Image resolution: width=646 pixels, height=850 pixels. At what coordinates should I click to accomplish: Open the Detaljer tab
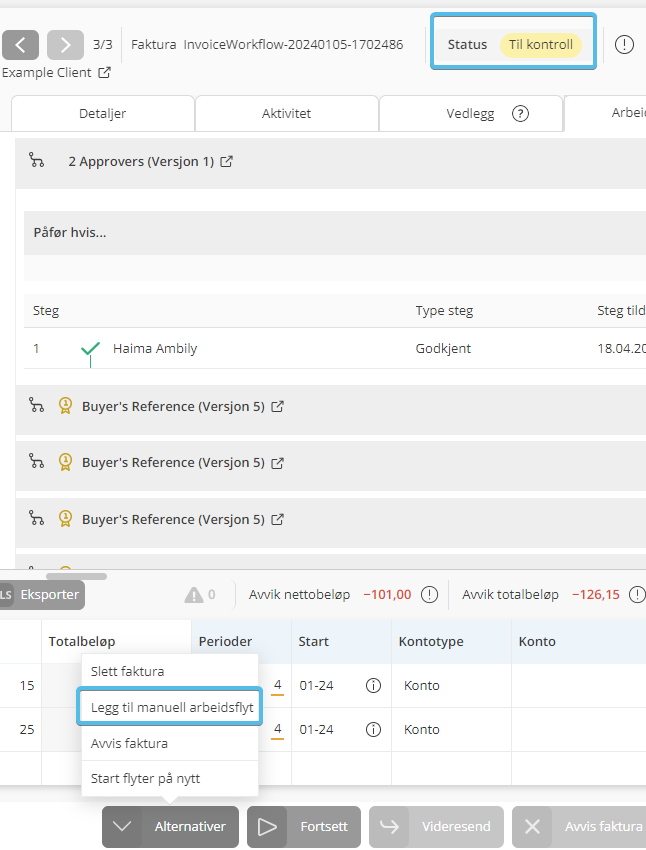click(x=102, y=114)
